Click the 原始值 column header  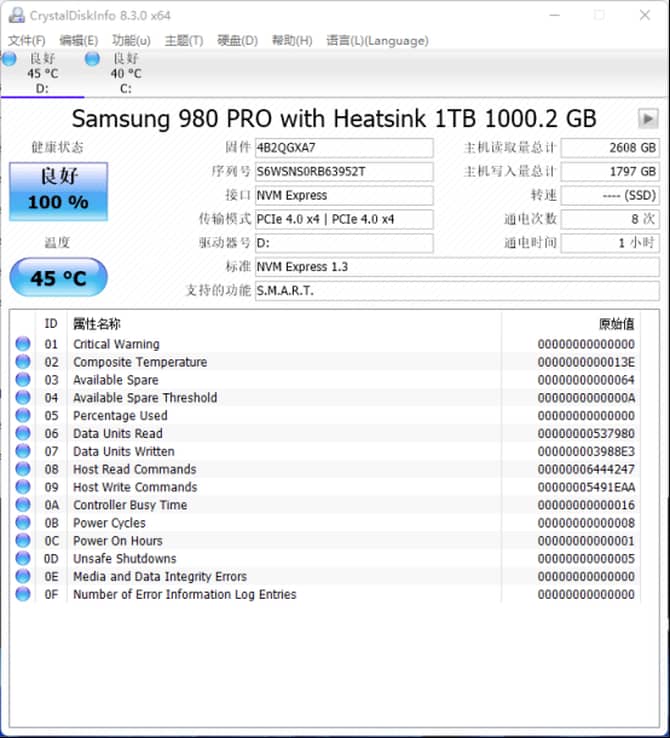[x=616, y=324]
